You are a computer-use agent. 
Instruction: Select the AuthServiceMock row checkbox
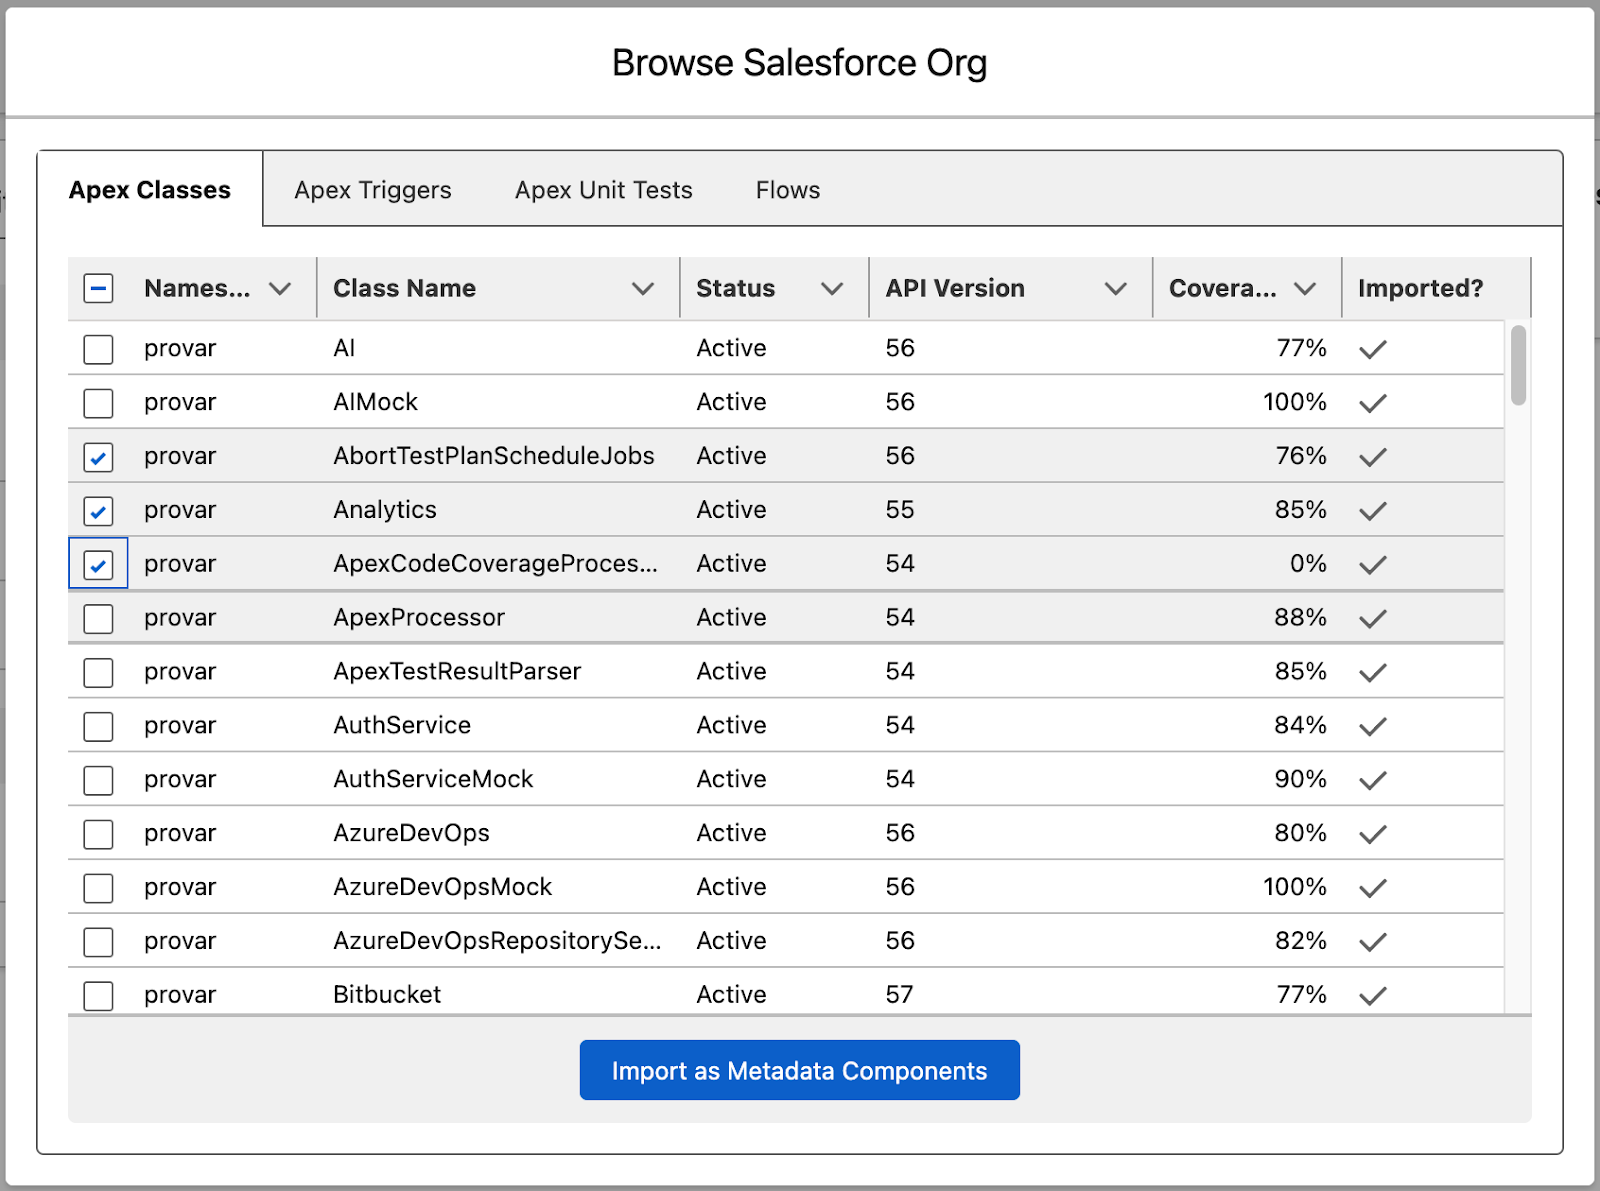pos(98,781)
